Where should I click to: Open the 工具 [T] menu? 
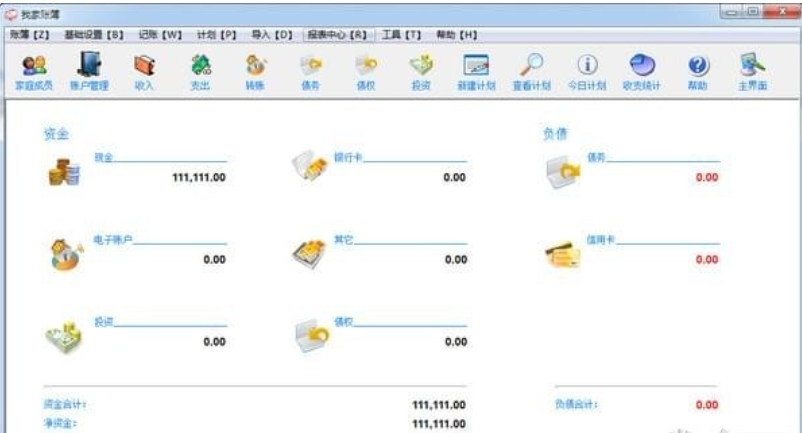402,35
